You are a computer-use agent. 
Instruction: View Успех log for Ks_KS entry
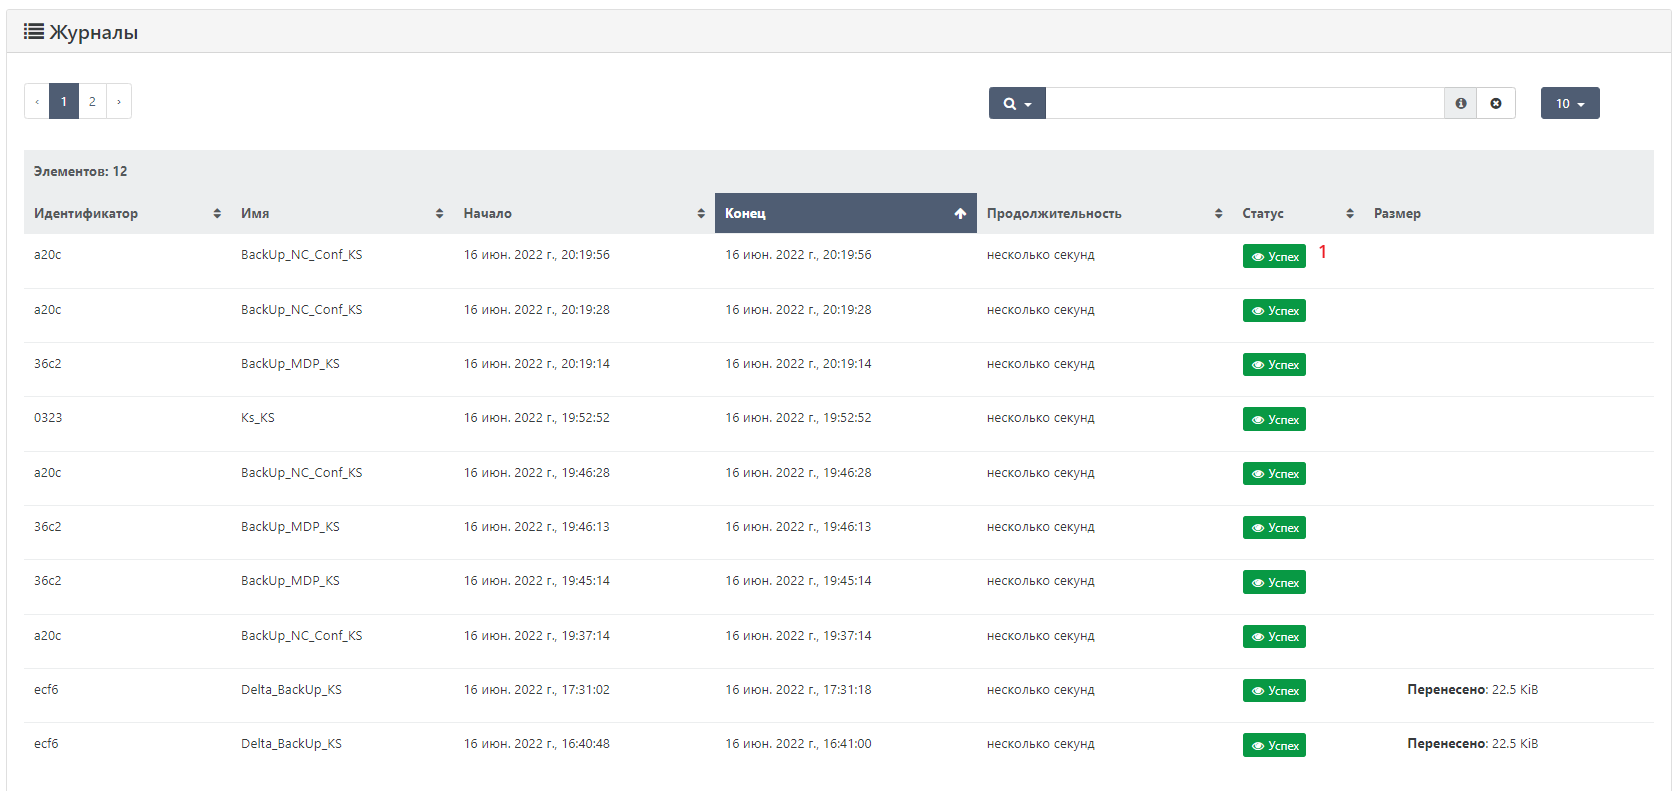click(x=1274, y=420)
